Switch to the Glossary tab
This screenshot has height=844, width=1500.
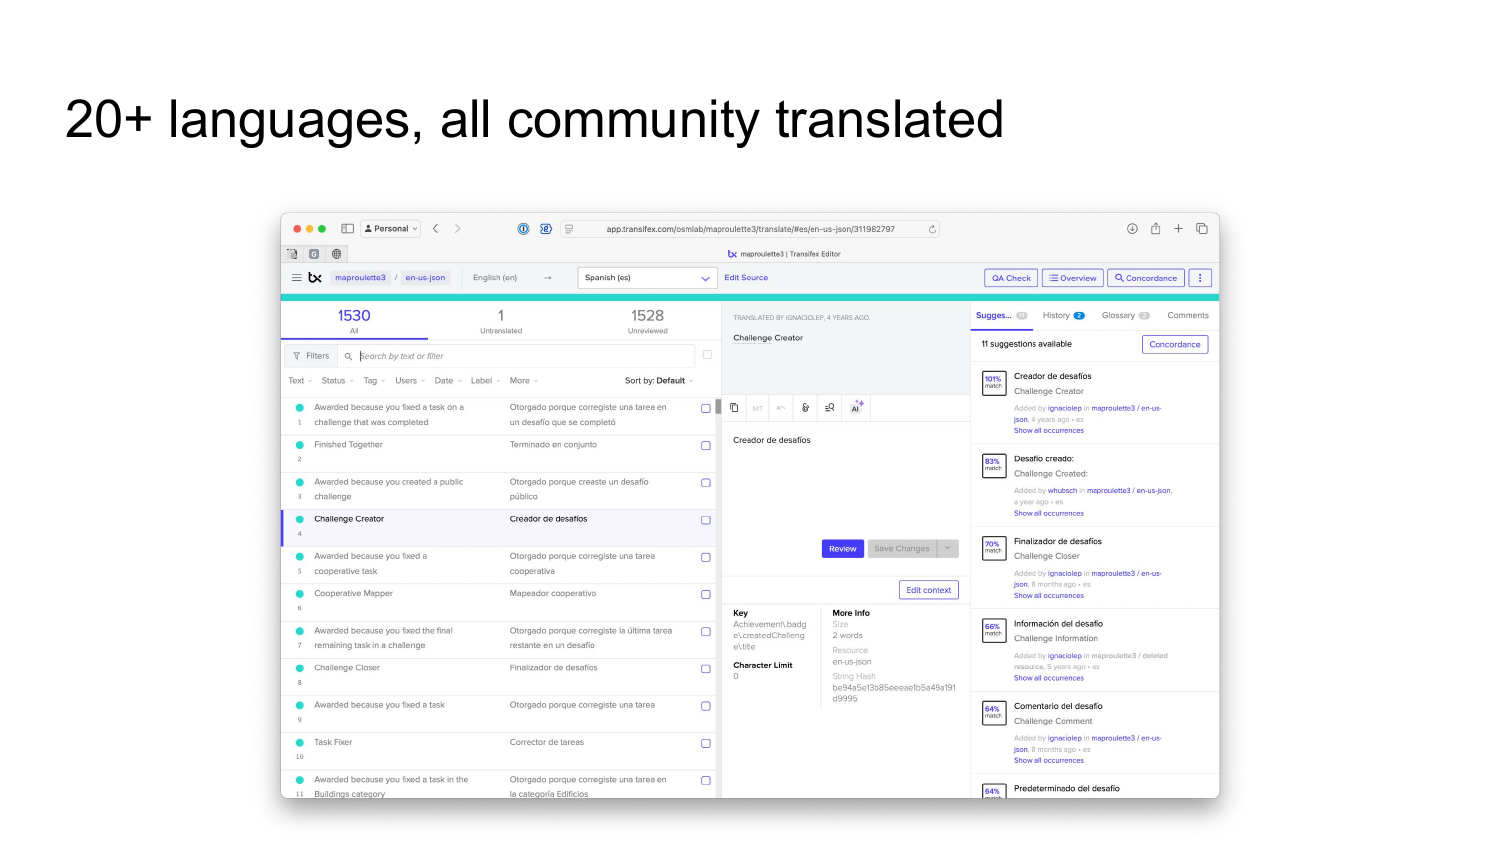tap(1125, 316)
